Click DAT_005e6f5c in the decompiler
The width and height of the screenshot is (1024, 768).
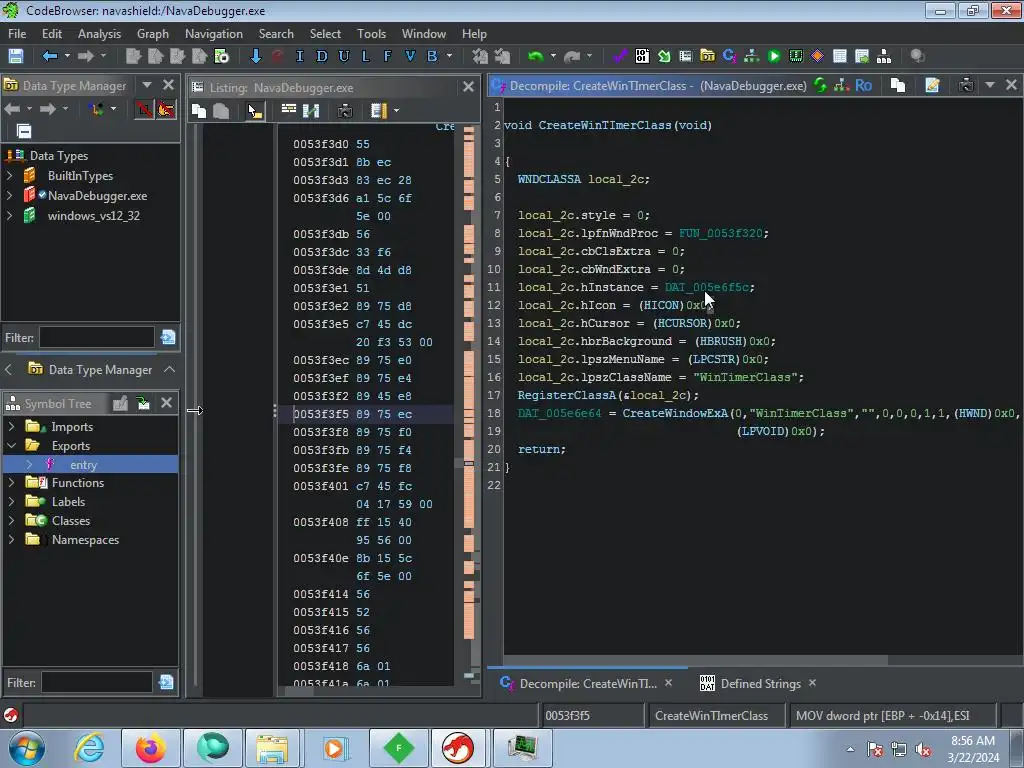[x=709, y=287]
